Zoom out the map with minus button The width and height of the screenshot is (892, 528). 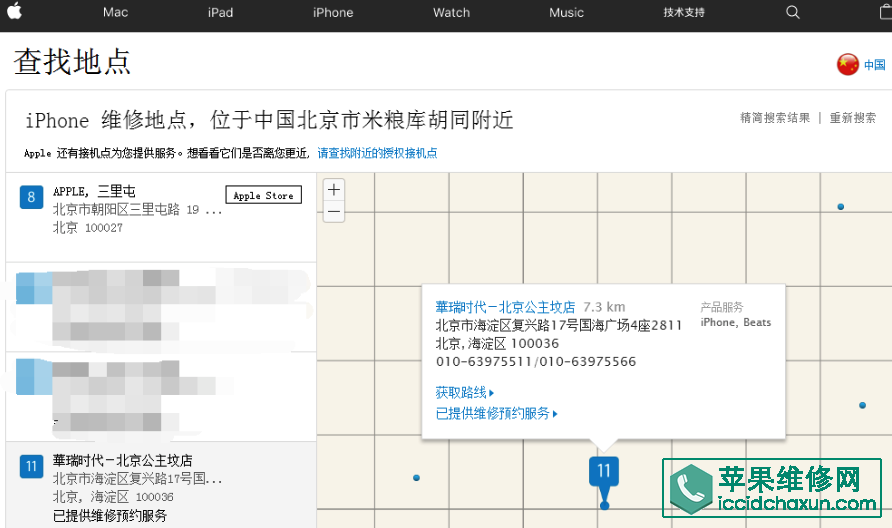[334, 212]
